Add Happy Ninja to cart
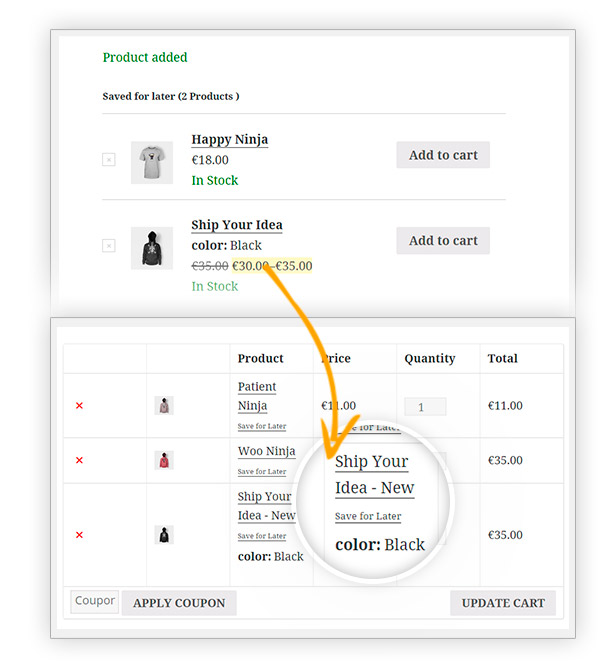The height and width of the screenshot is (668, 600). 443,155
